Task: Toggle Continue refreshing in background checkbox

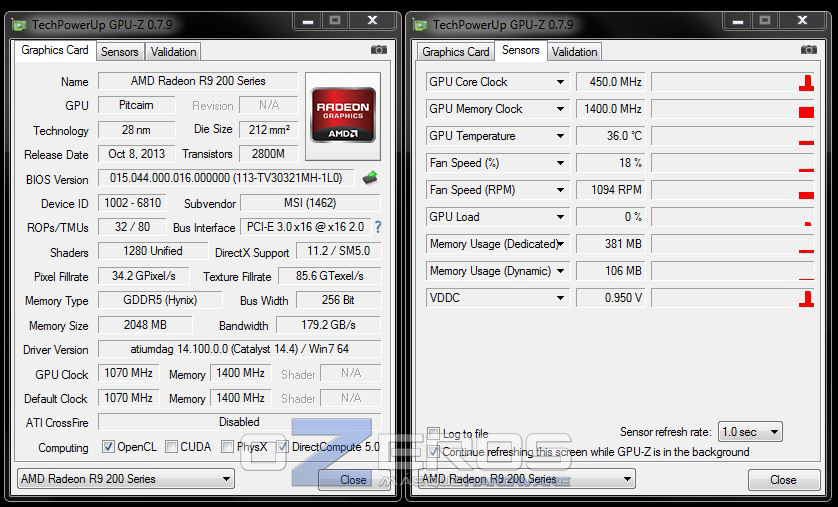Action: click(433, 452)
